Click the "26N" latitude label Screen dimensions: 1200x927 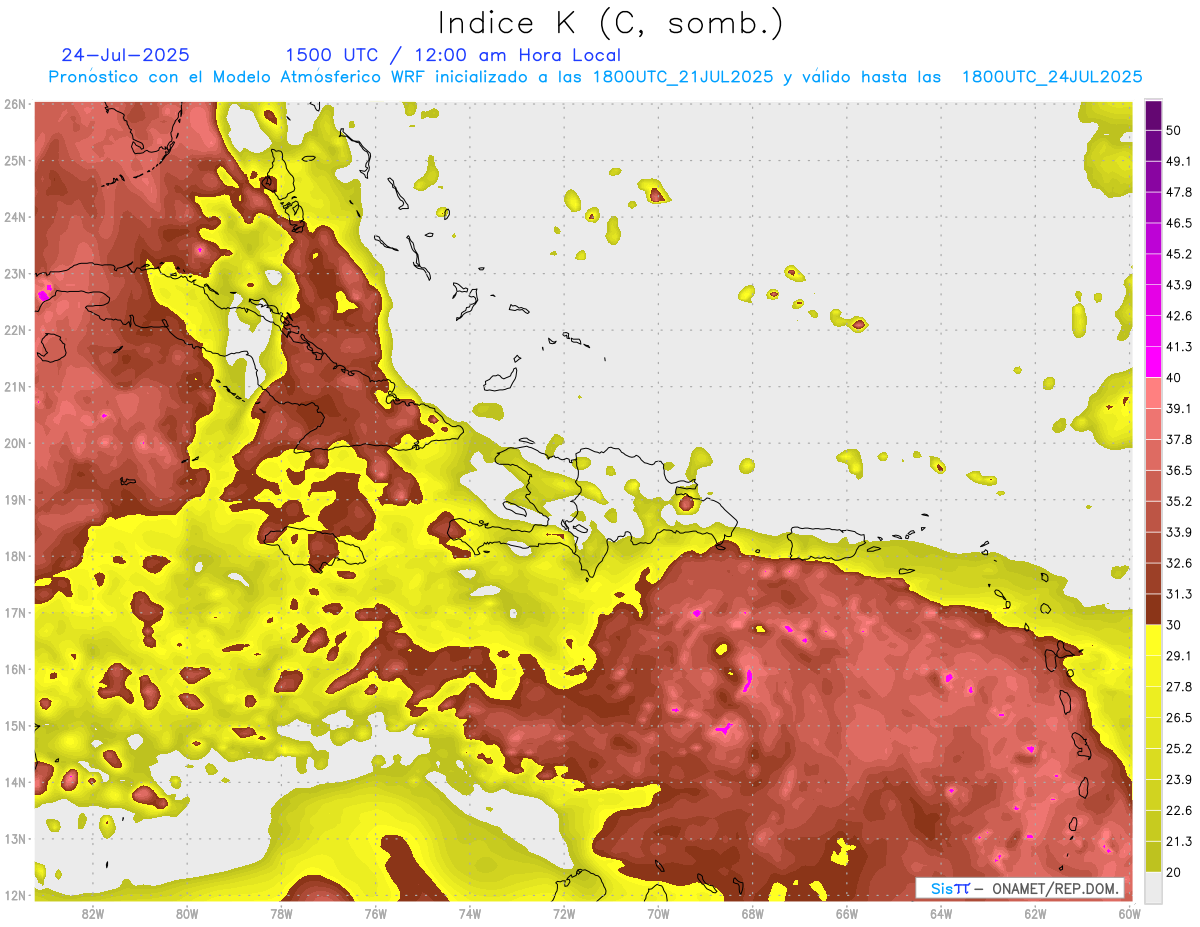tap(15, 104)
